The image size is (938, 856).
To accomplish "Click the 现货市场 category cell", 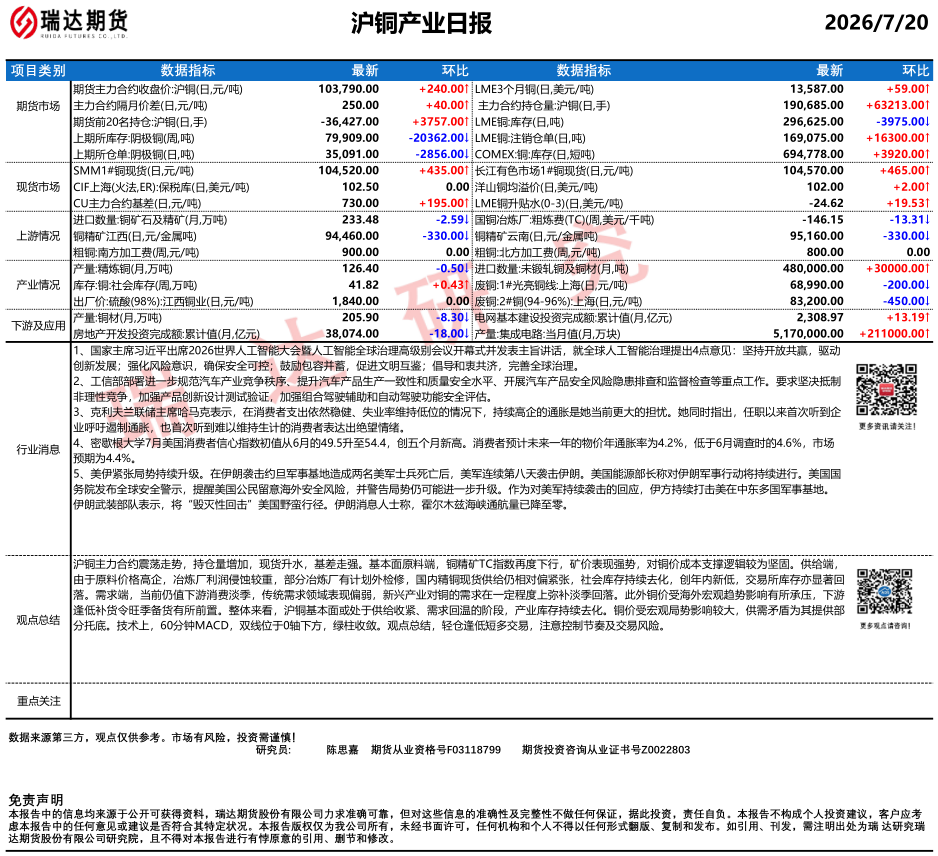I will click(38, 187).
